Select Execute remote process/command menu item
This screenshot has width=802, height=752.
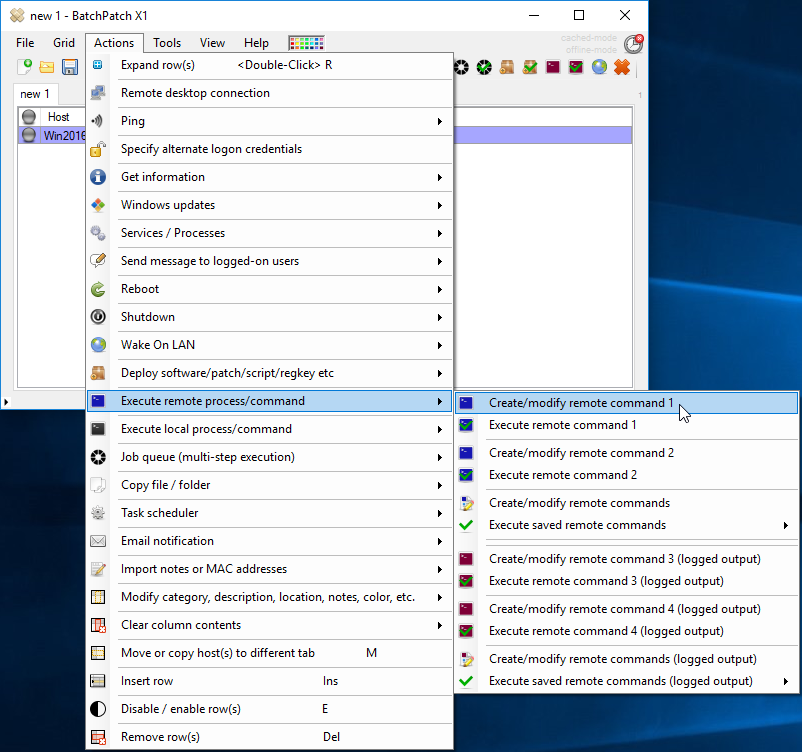(270, 401)
